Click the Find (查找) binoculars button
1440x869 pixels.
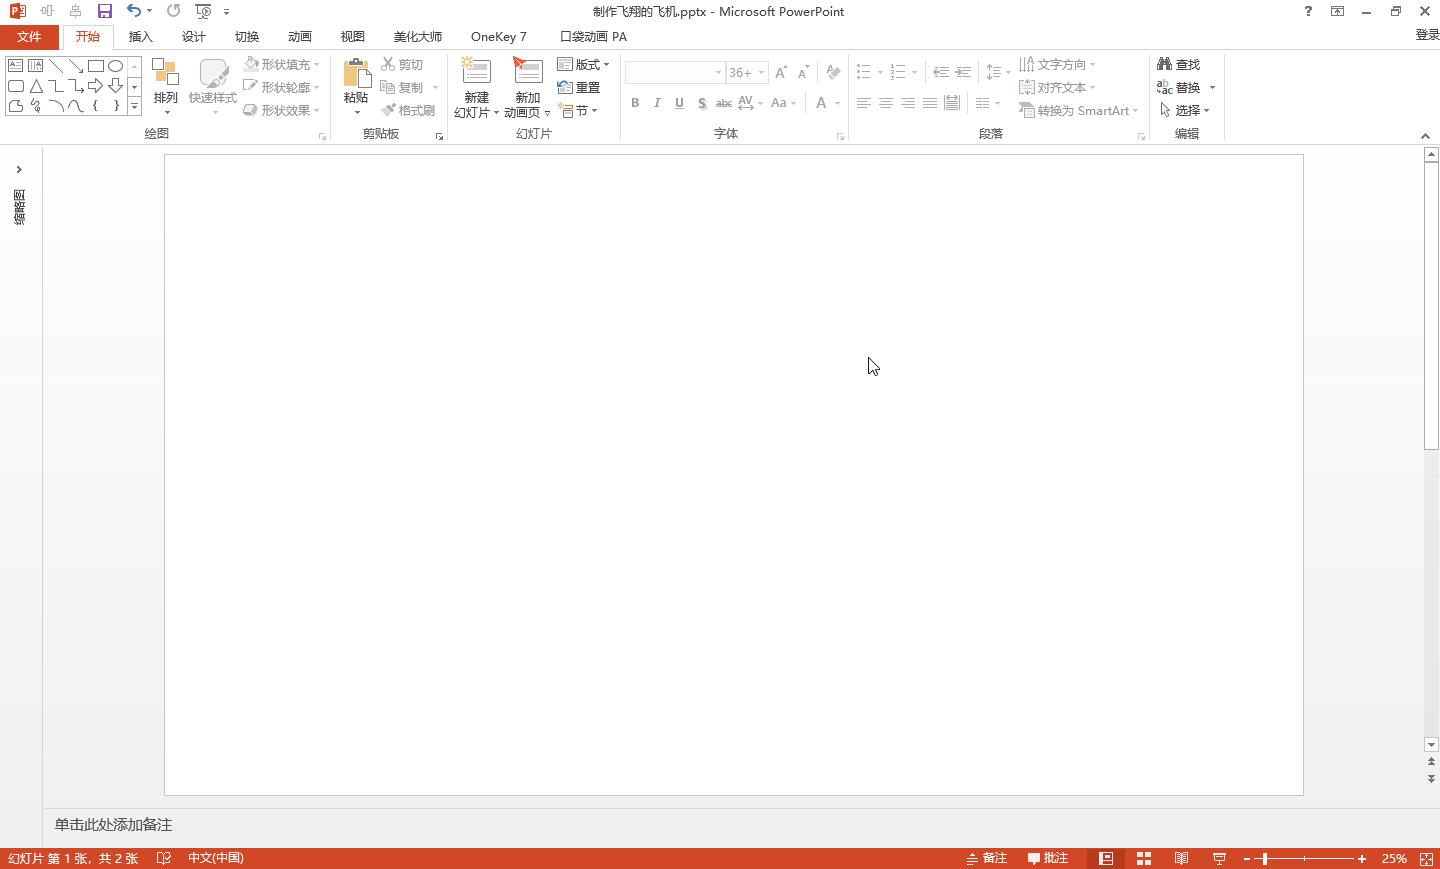[1178, 64]
